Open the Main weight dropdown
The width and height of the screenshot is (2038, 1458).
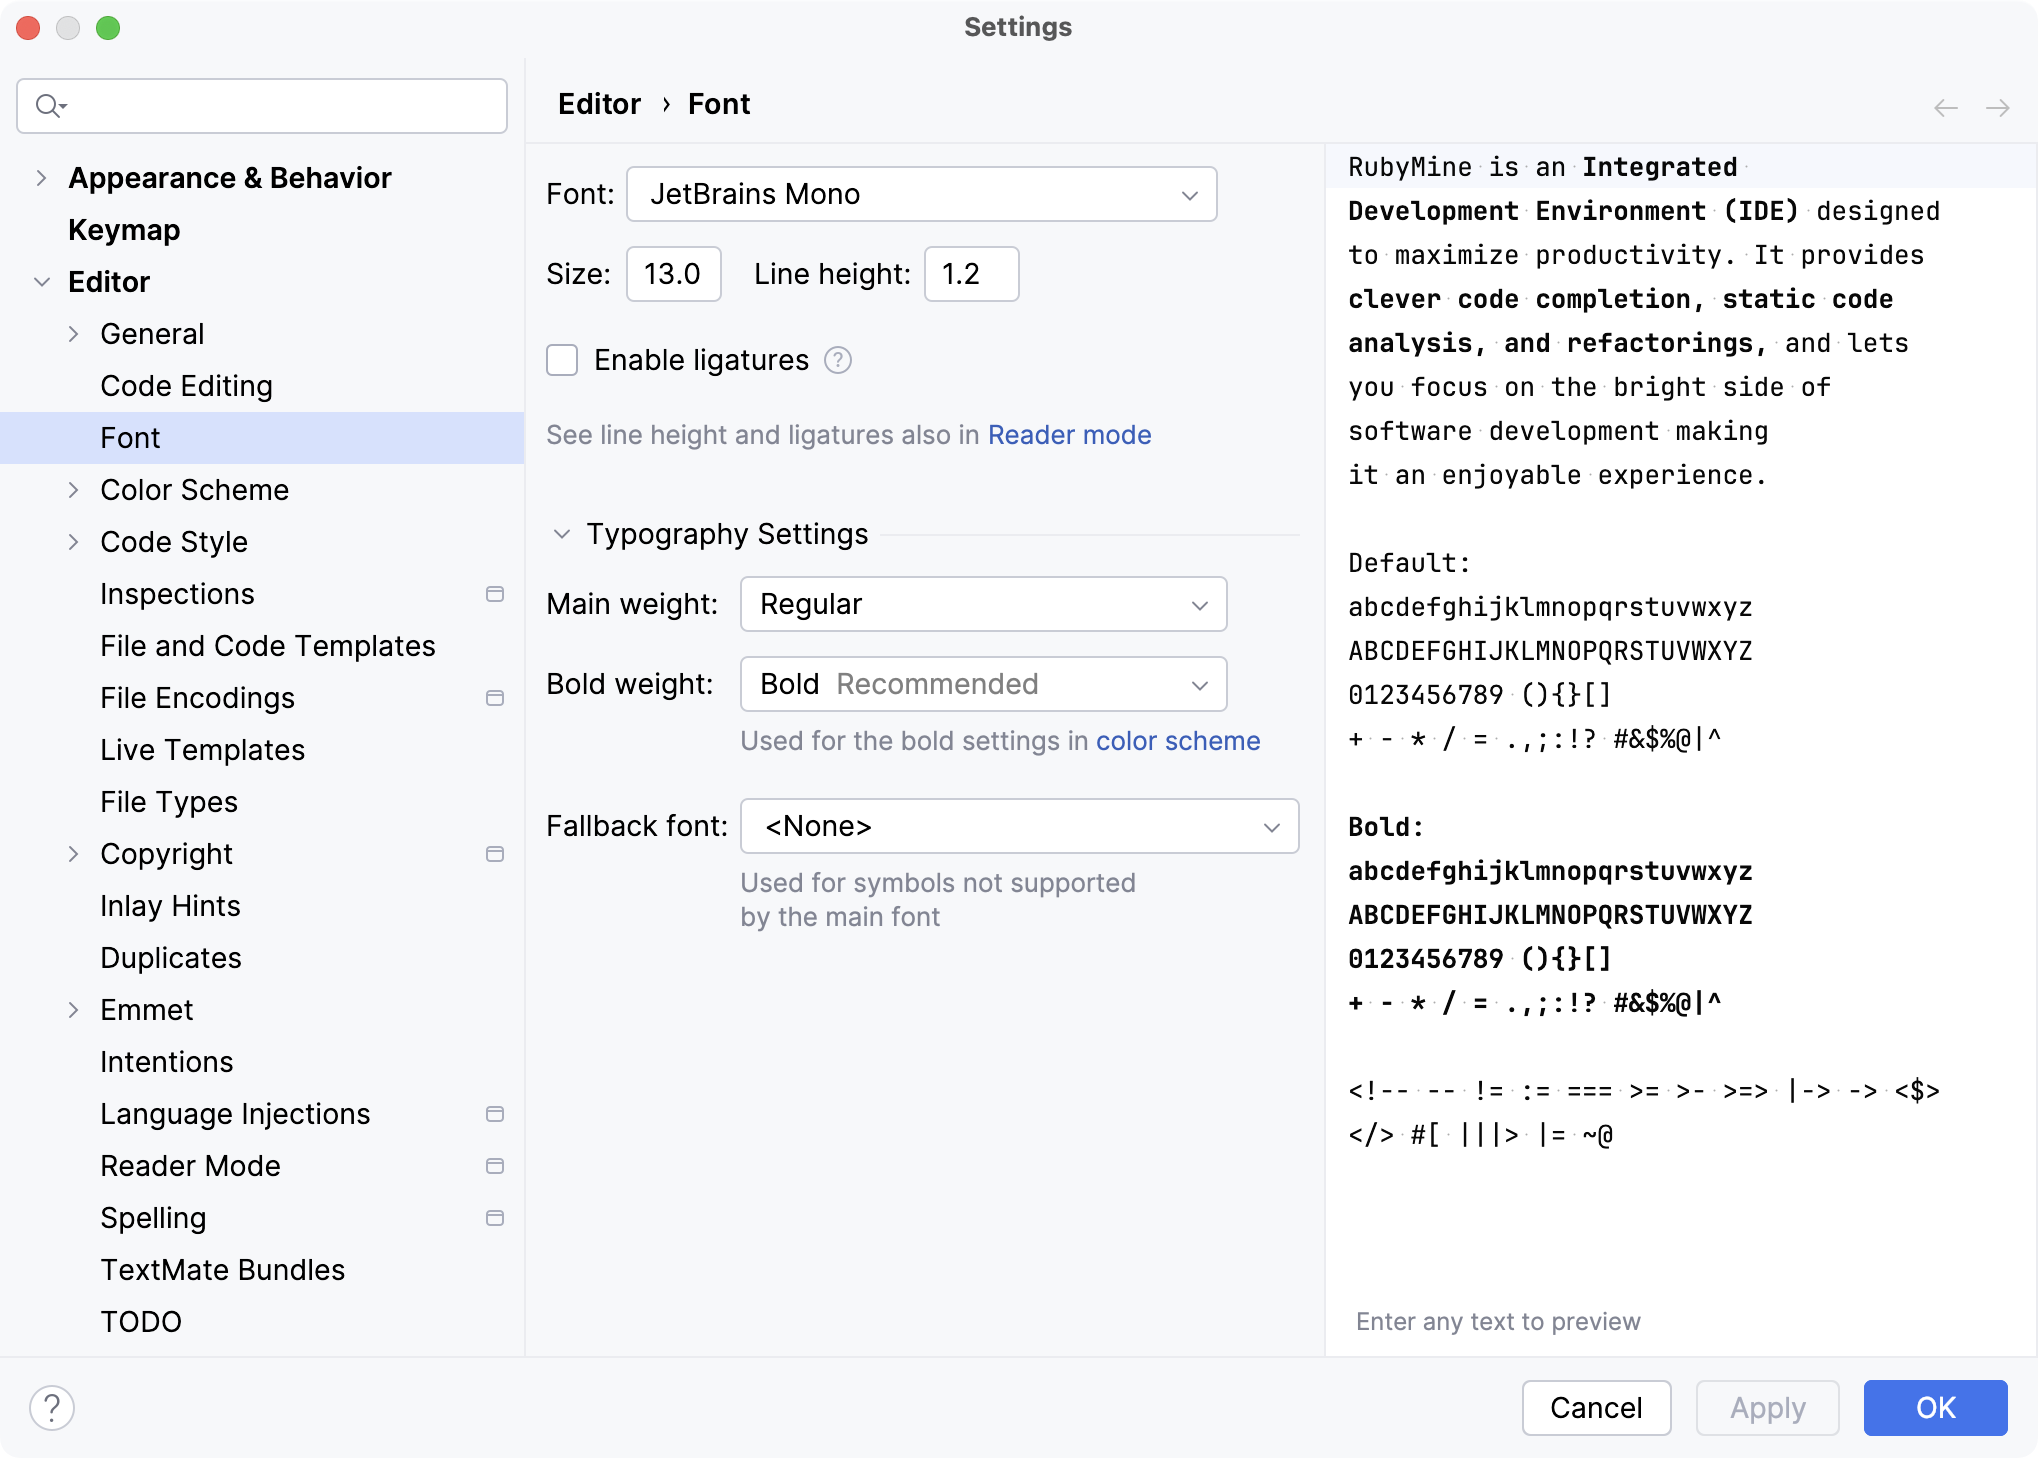(x=982, y=604)
